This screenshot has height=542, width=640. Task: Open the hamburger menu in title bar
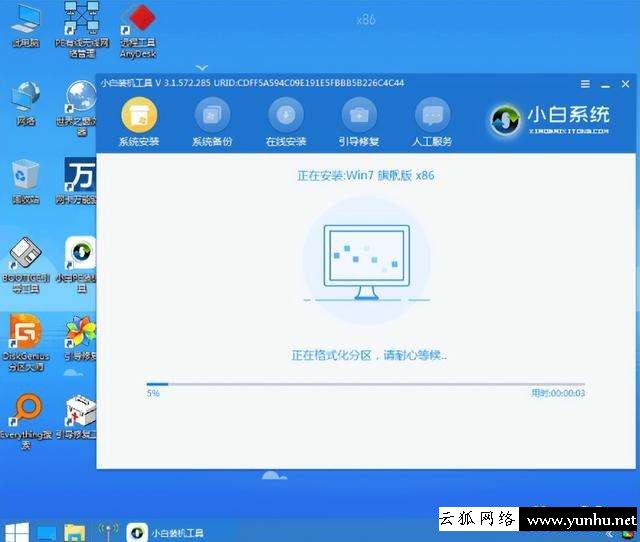click(585, 84)
